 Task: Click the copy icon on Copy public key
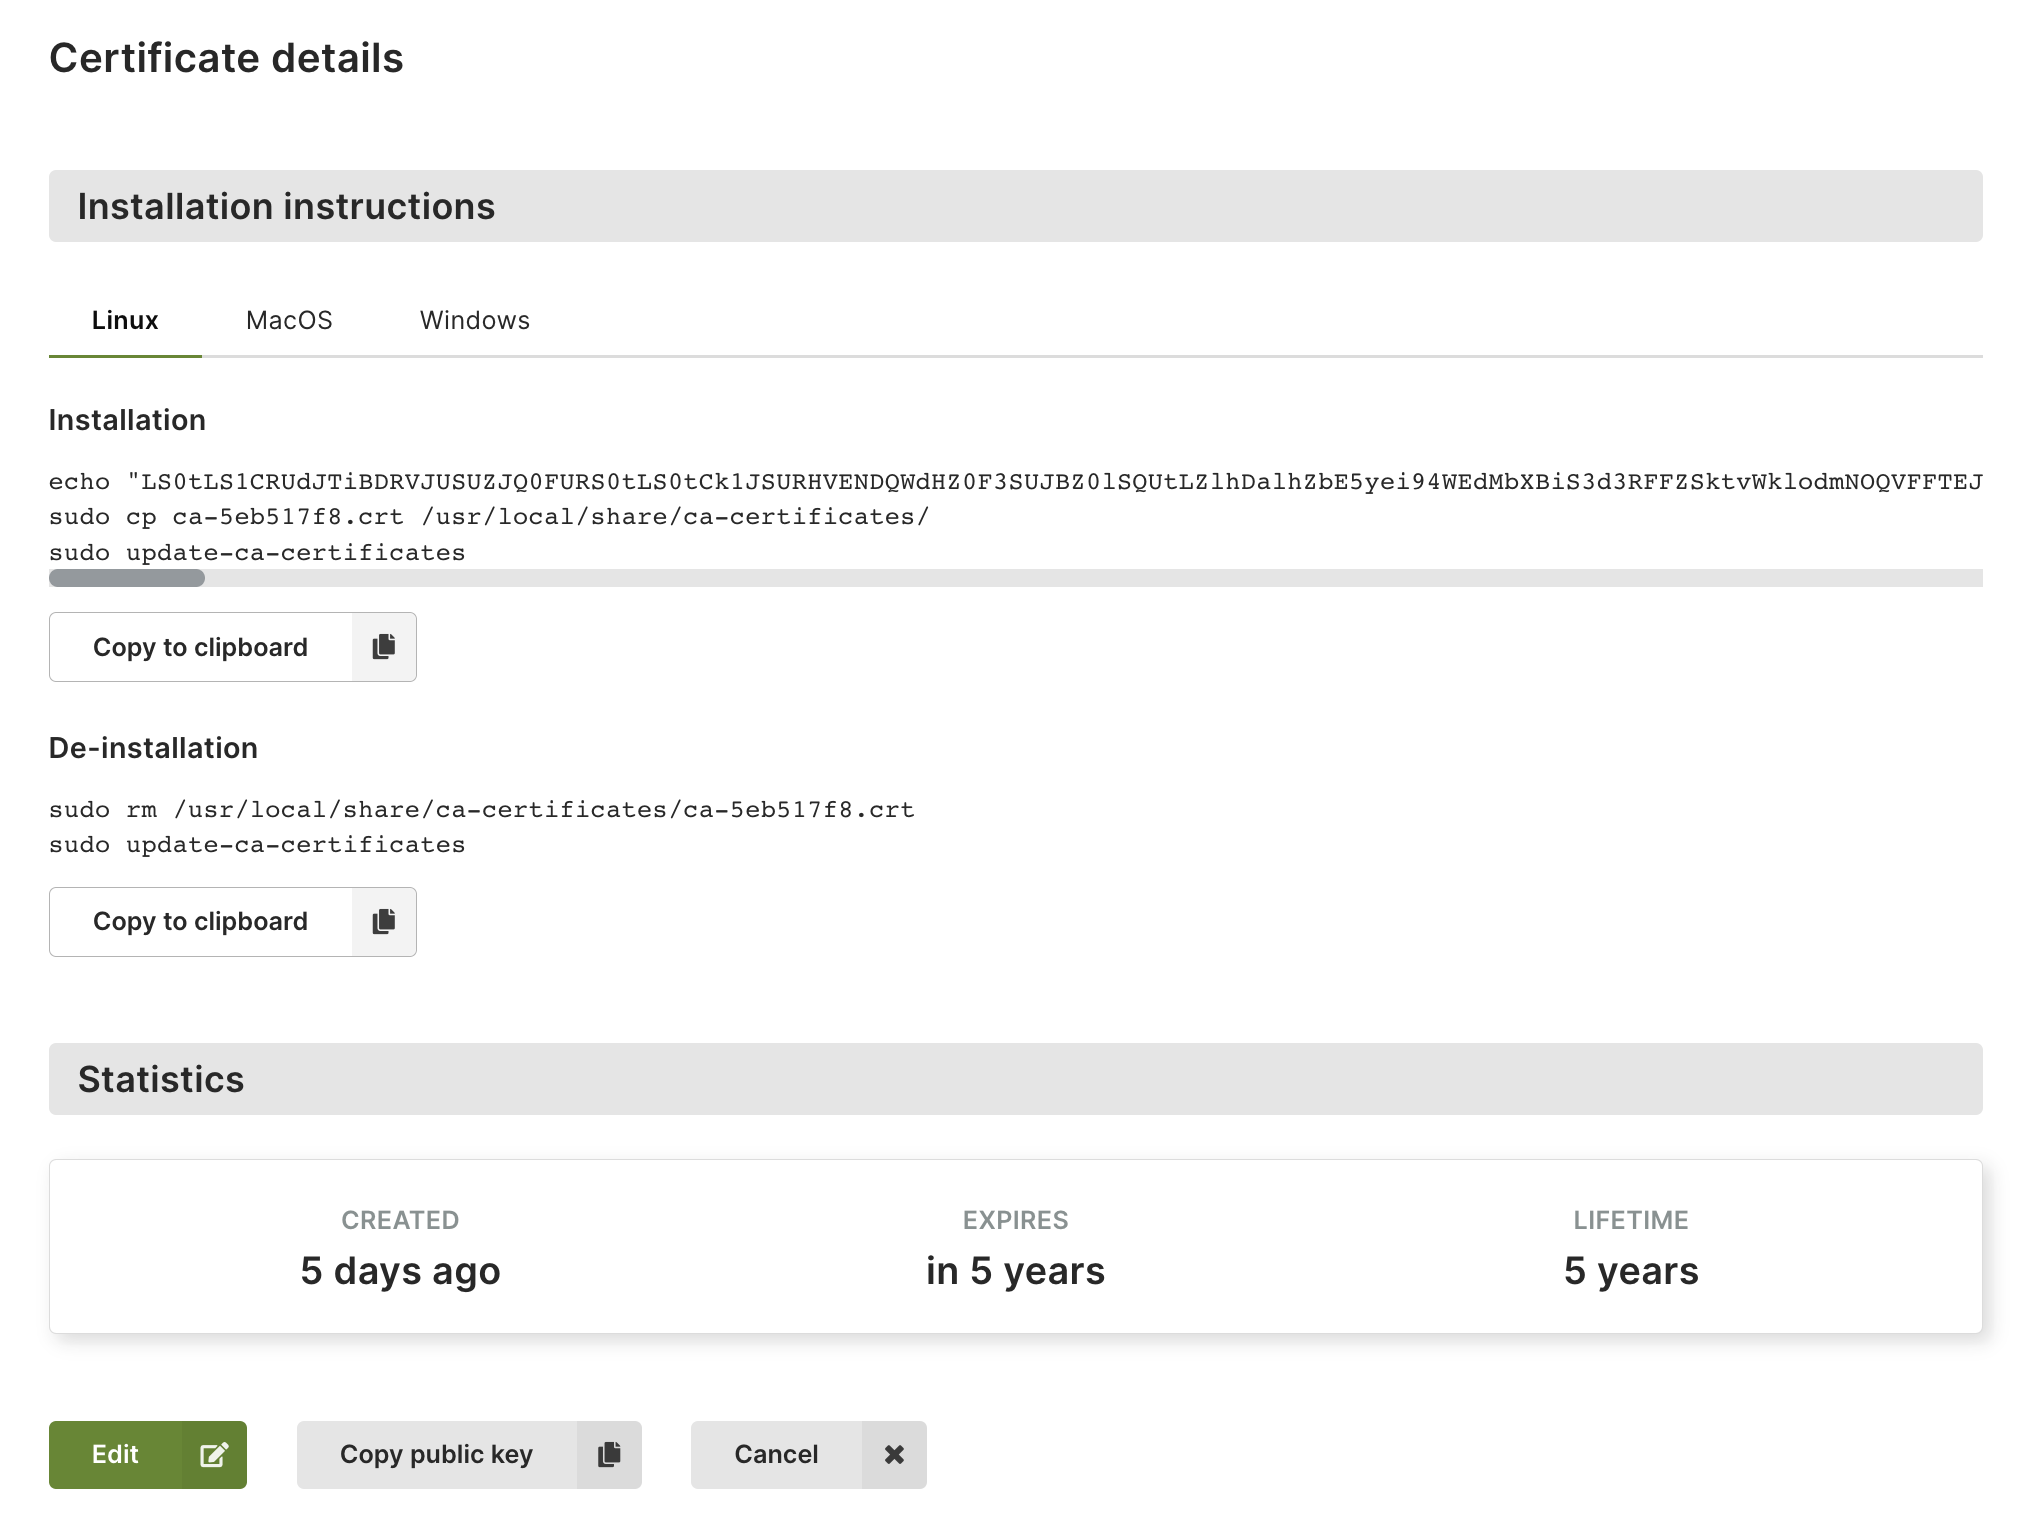click(609, 1454)
